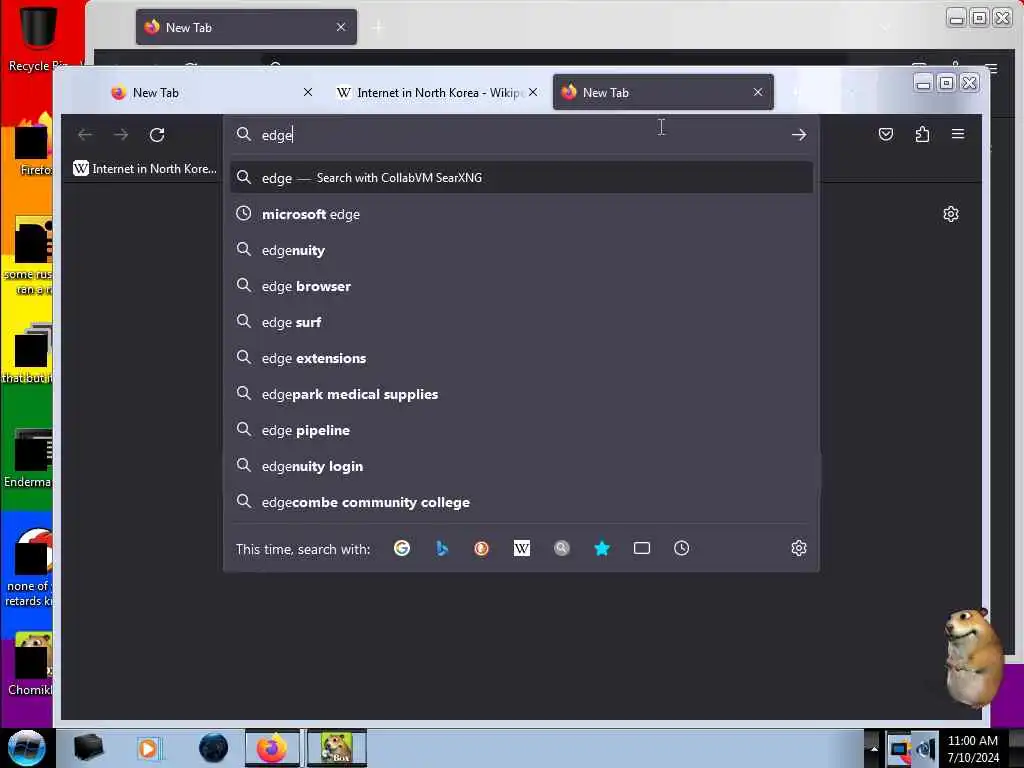Click the address bar containing edge

click(519, 135)
